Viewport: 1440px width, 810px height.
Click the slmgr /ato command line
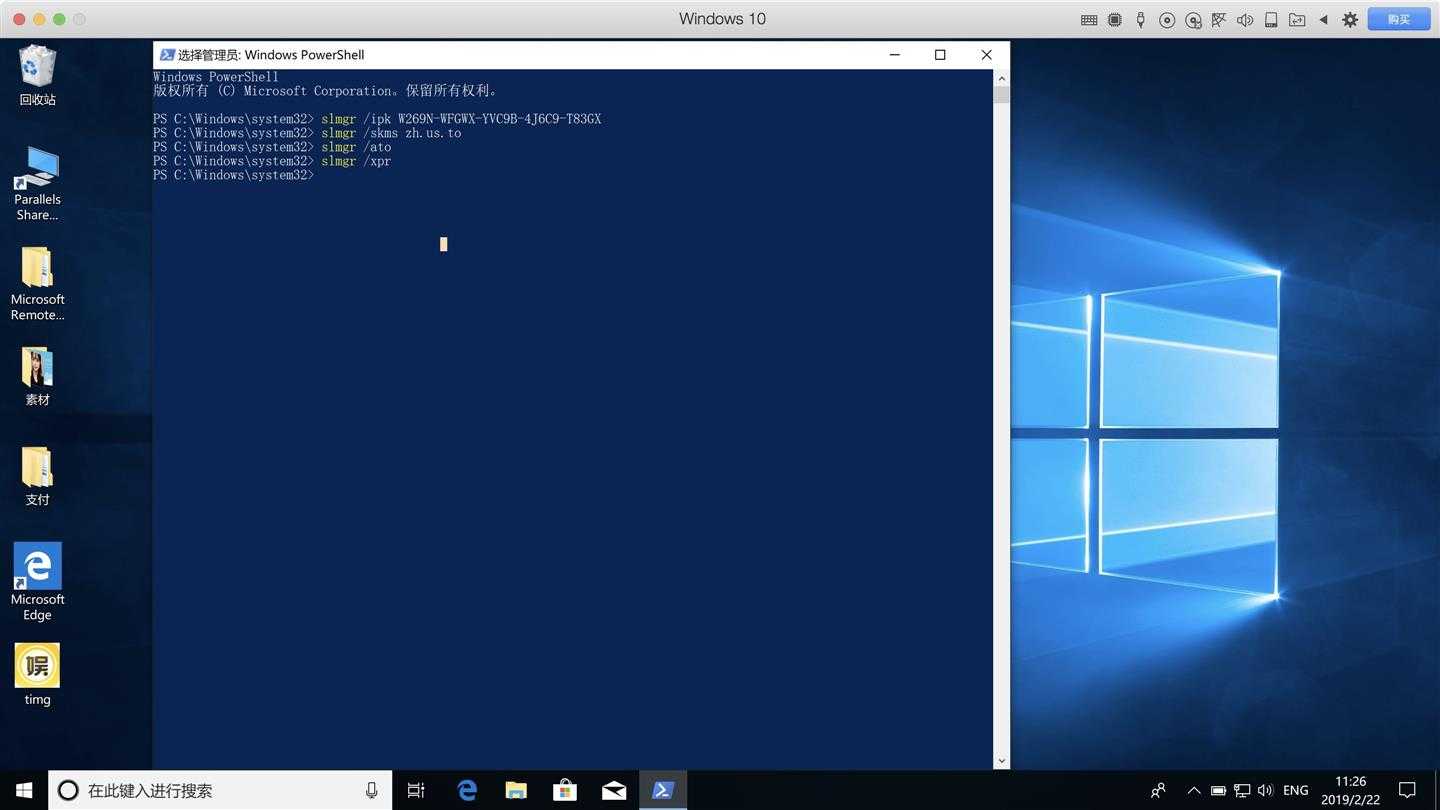coord(272,147)
